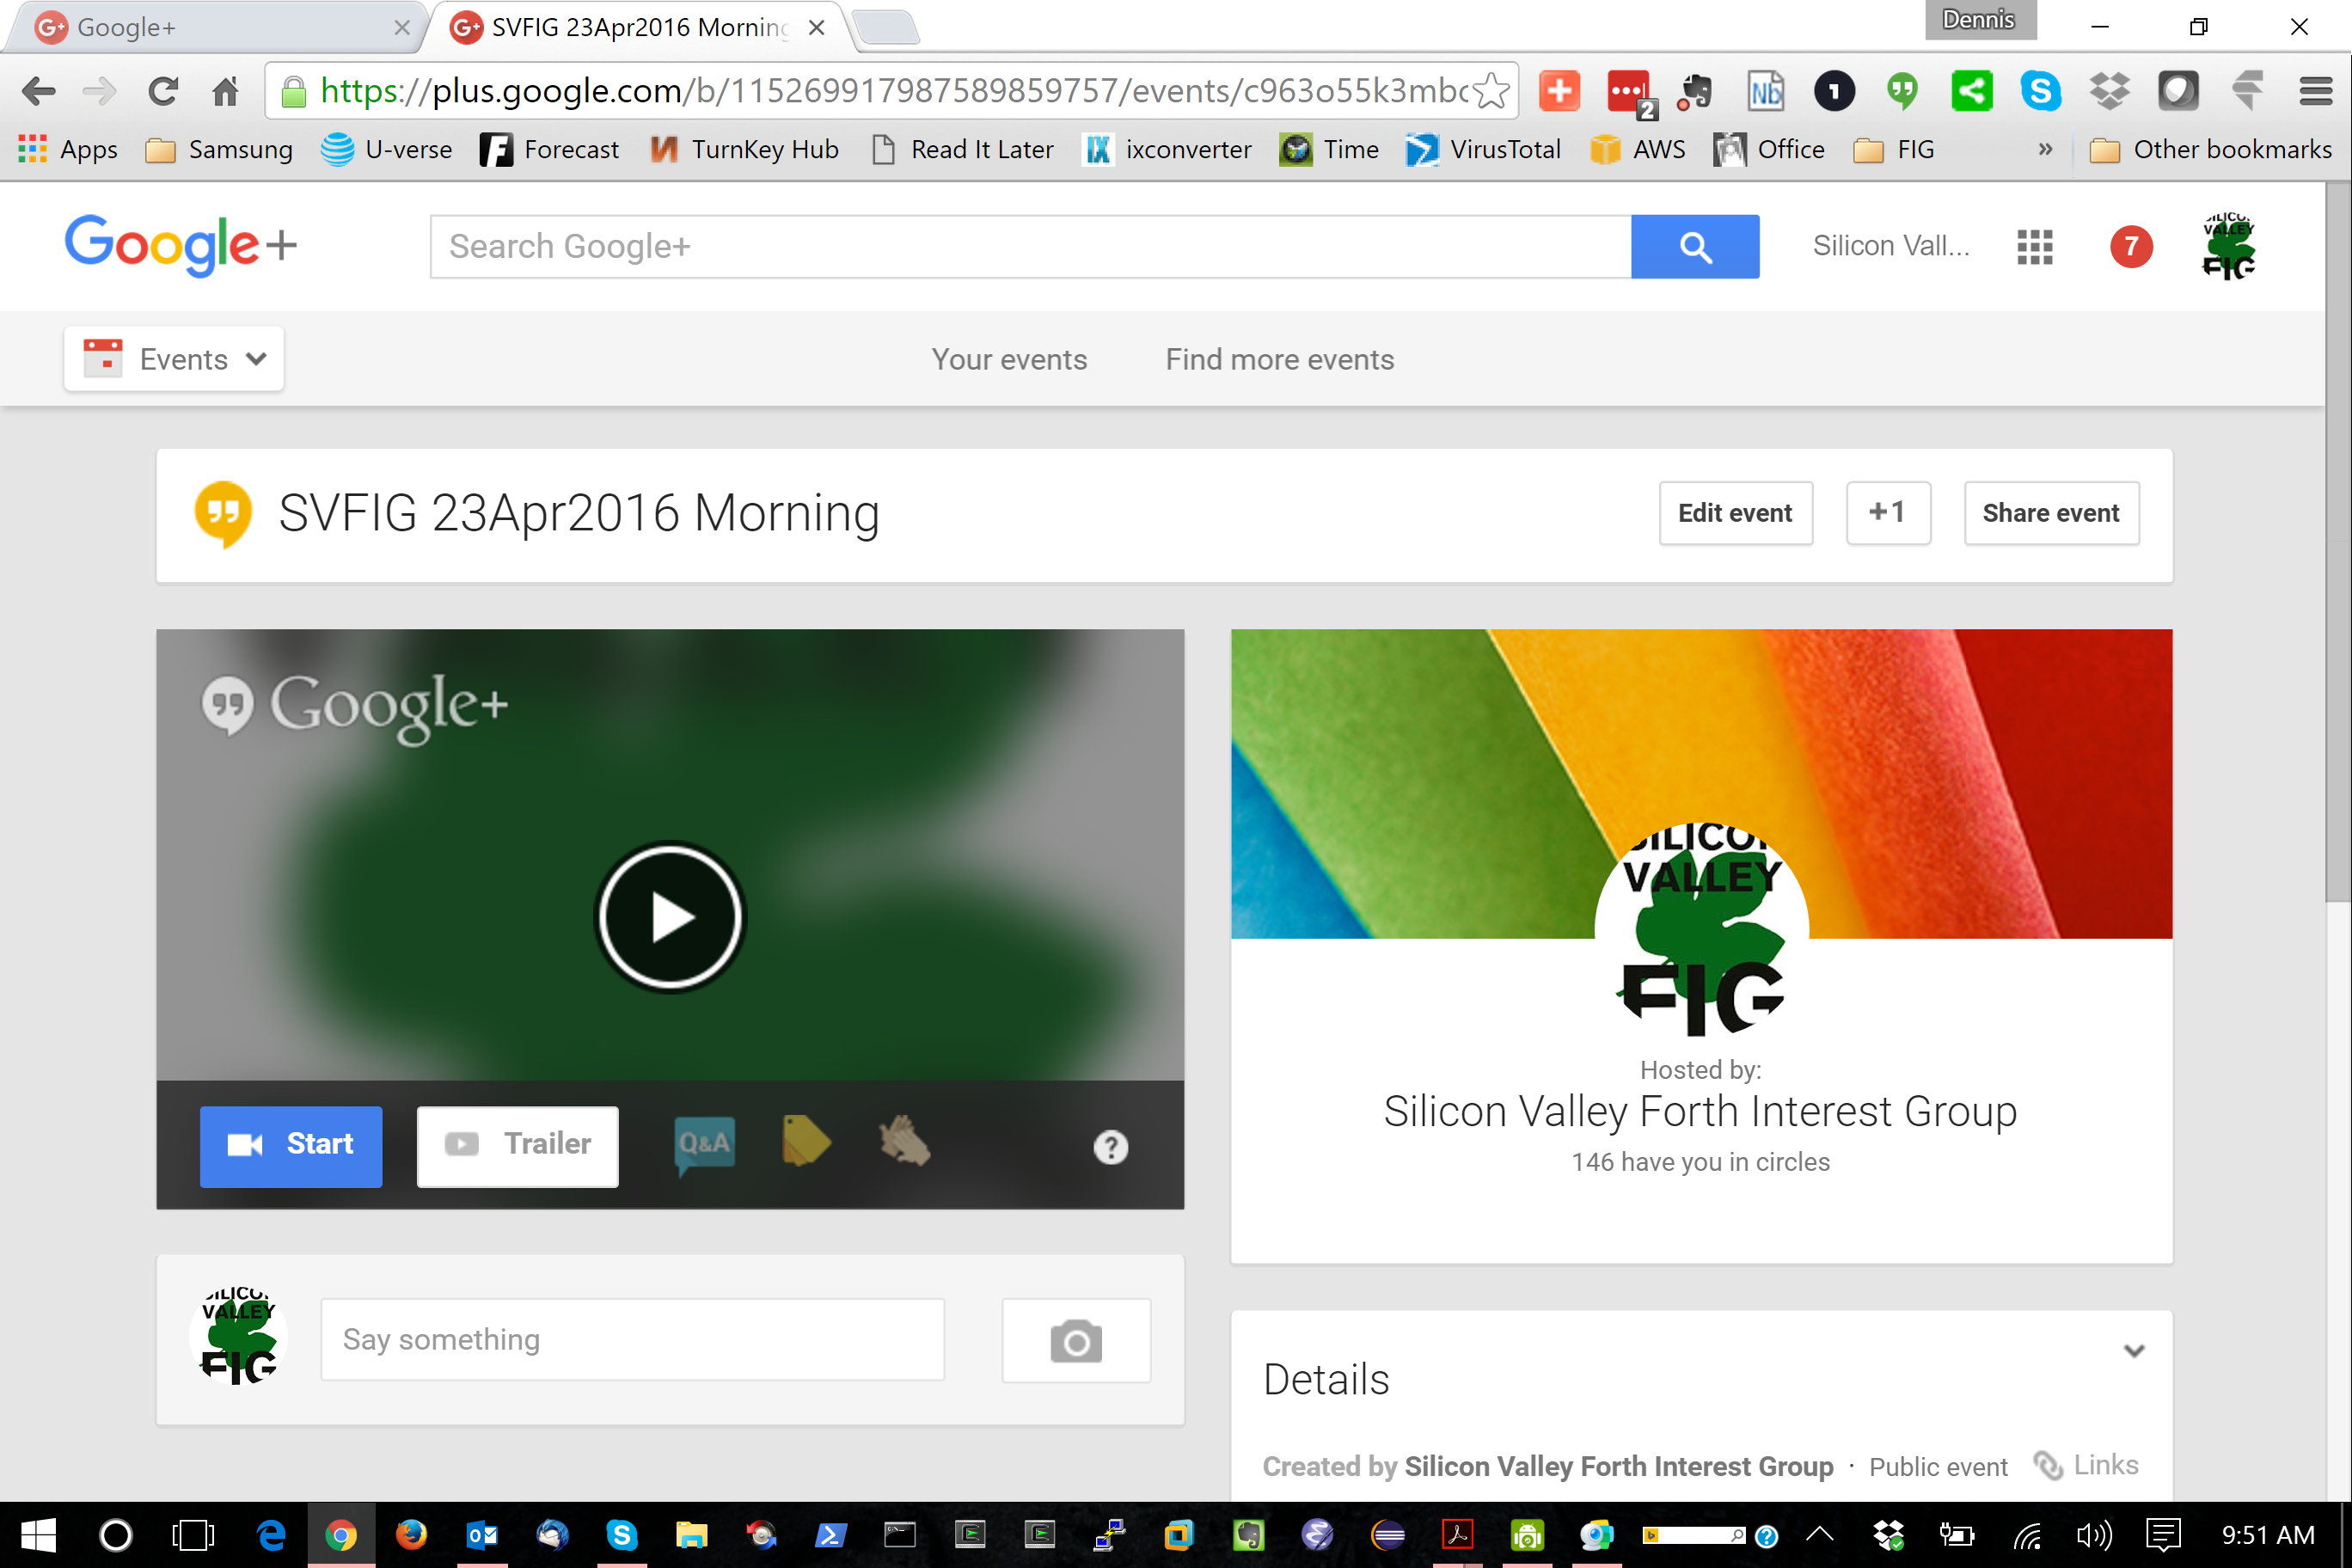Bookmark page with star icon
This screenshot has height=1568, width=2352.
coord(1491,91)
